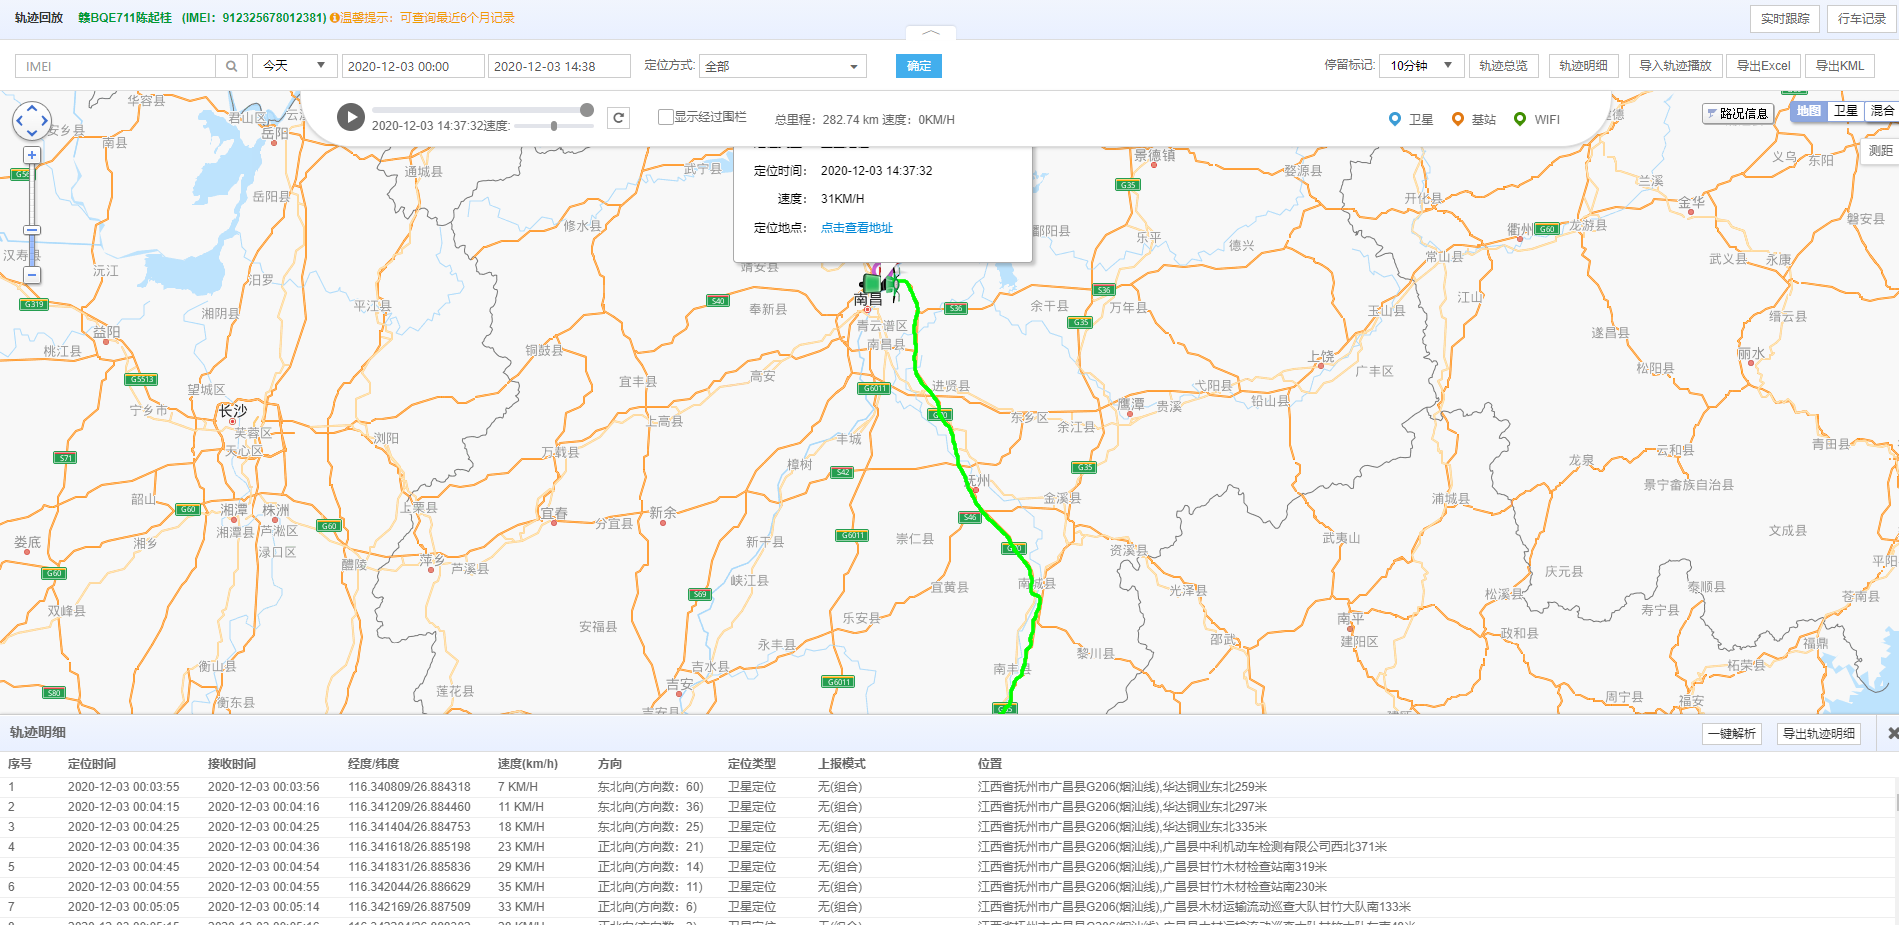Click 导出轨迹明细 export details button
This screenshot has width=1899, height=925.
(x=1819, y=734)
